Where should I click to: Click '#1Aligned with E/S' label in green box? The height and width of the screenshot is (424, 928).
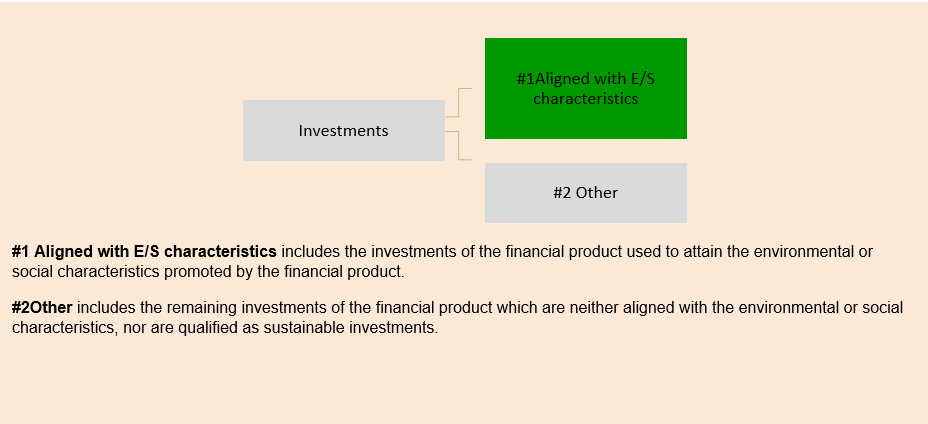pos(585,79)
